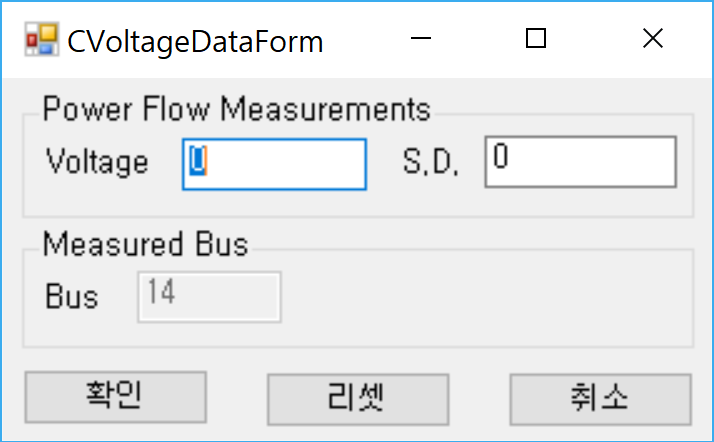
Task: Click the Voltage label
Action: click(97, 162)
